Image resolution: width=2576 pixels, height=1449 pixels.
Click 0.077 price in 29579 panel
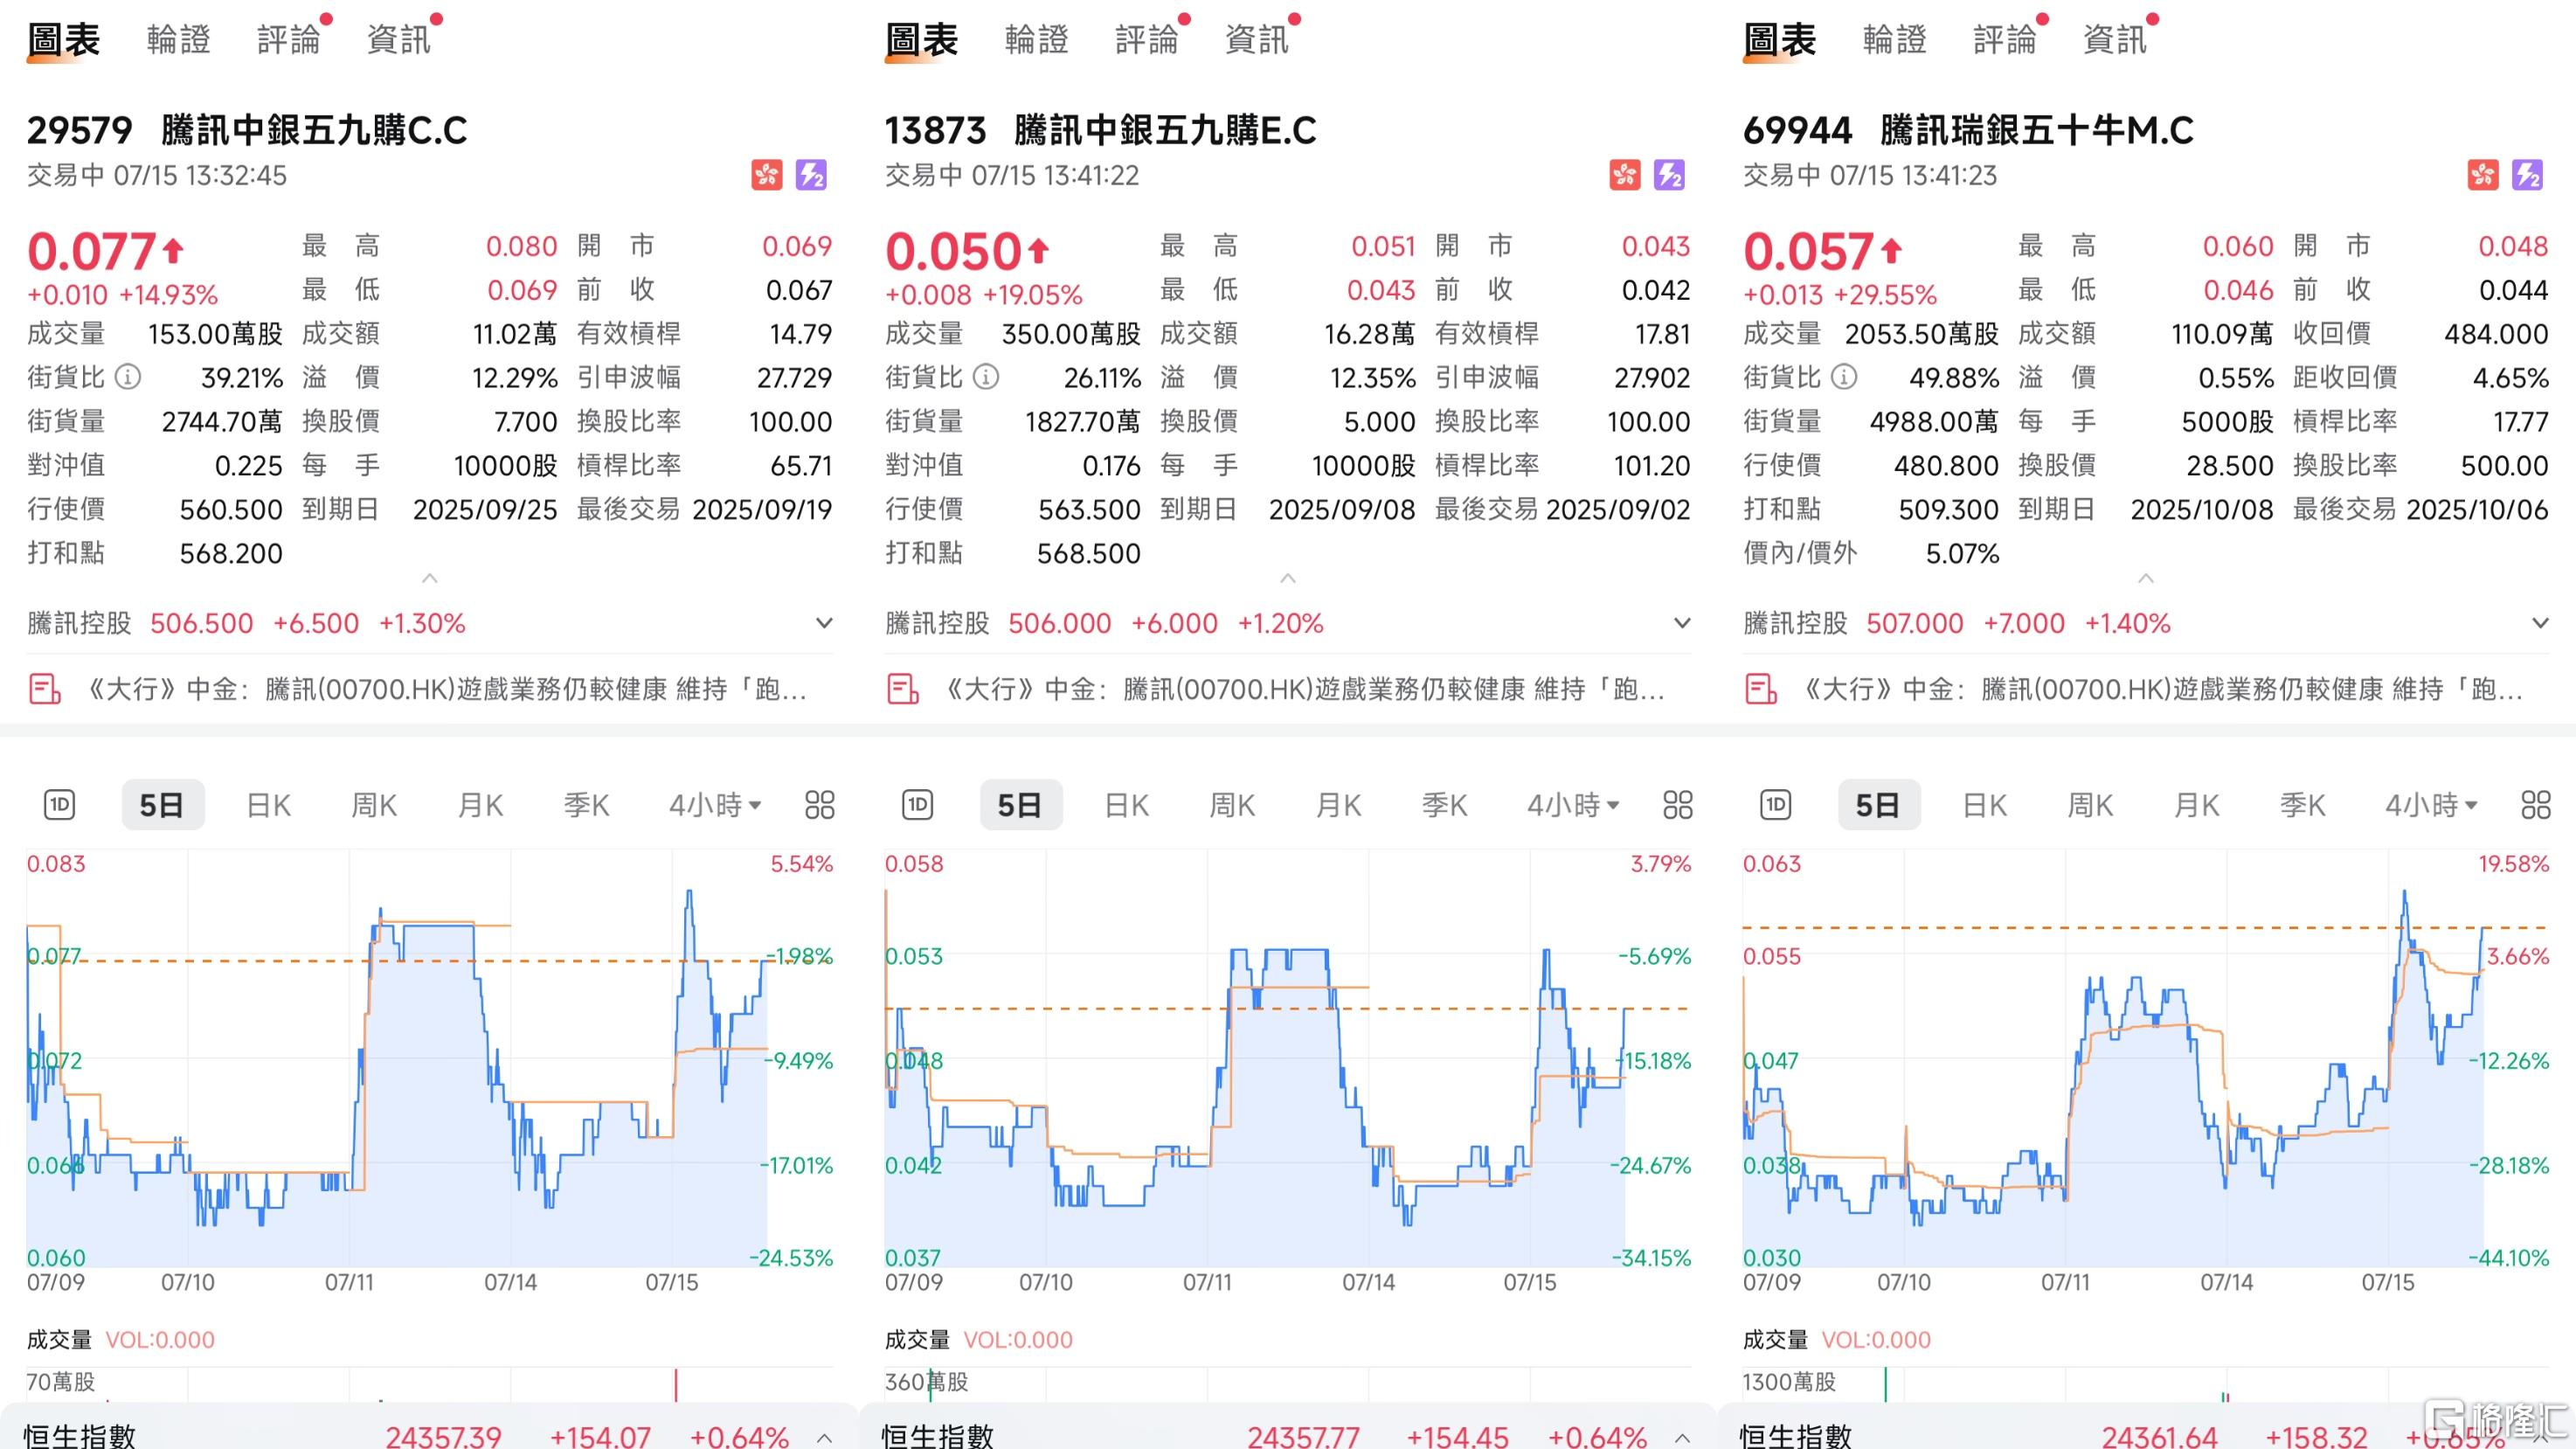click(92, 251)
